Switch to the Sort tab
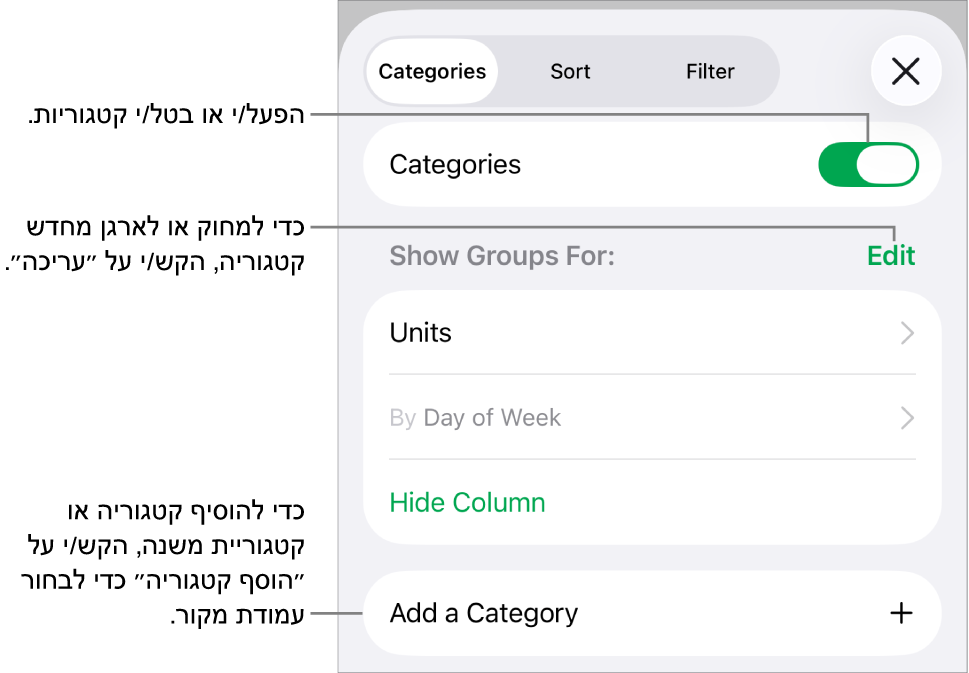 pos(570,72)
